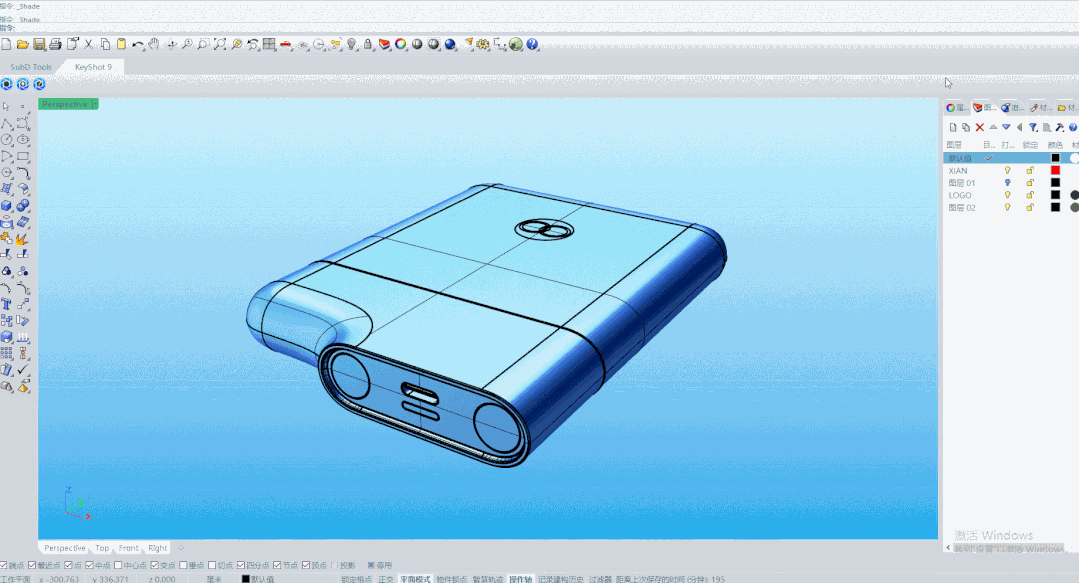Viewport: 1079px width, 583px height.
Task: Toggle 锁定格点 in the status bar
Action: point(356,579)
